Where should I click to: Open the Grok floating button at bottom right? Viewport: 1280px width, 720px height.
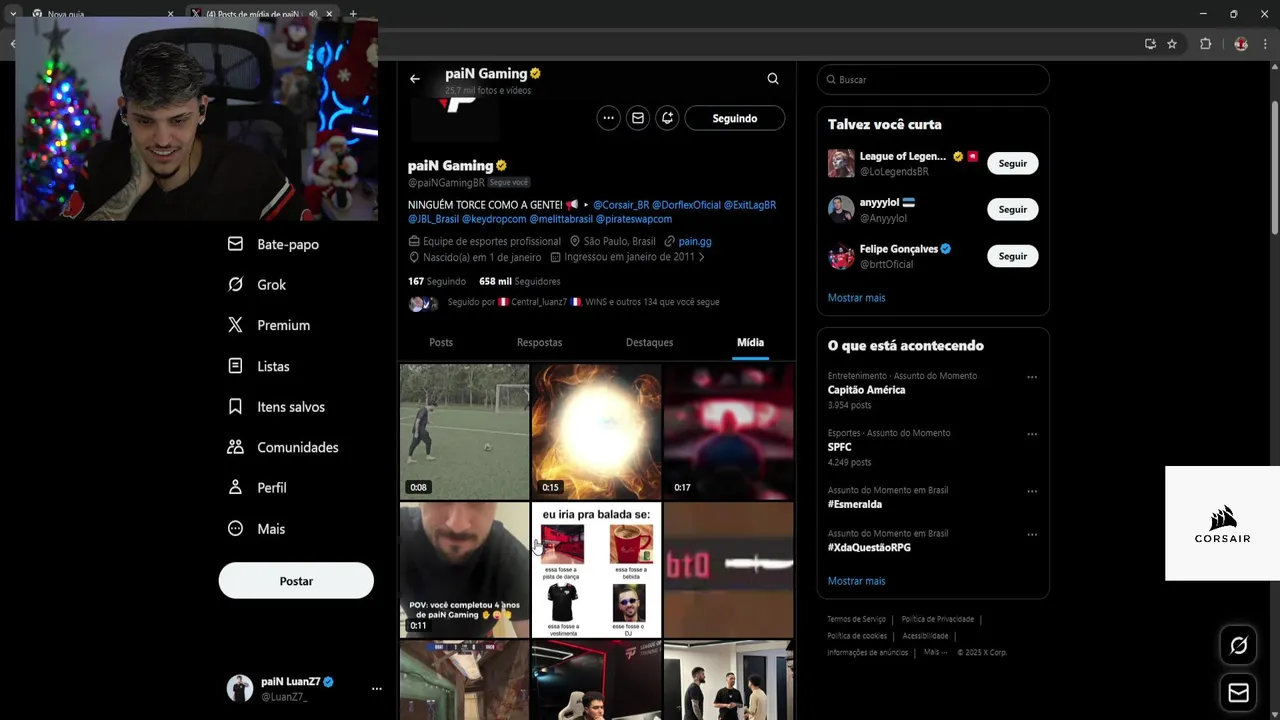coord(1238,646)
